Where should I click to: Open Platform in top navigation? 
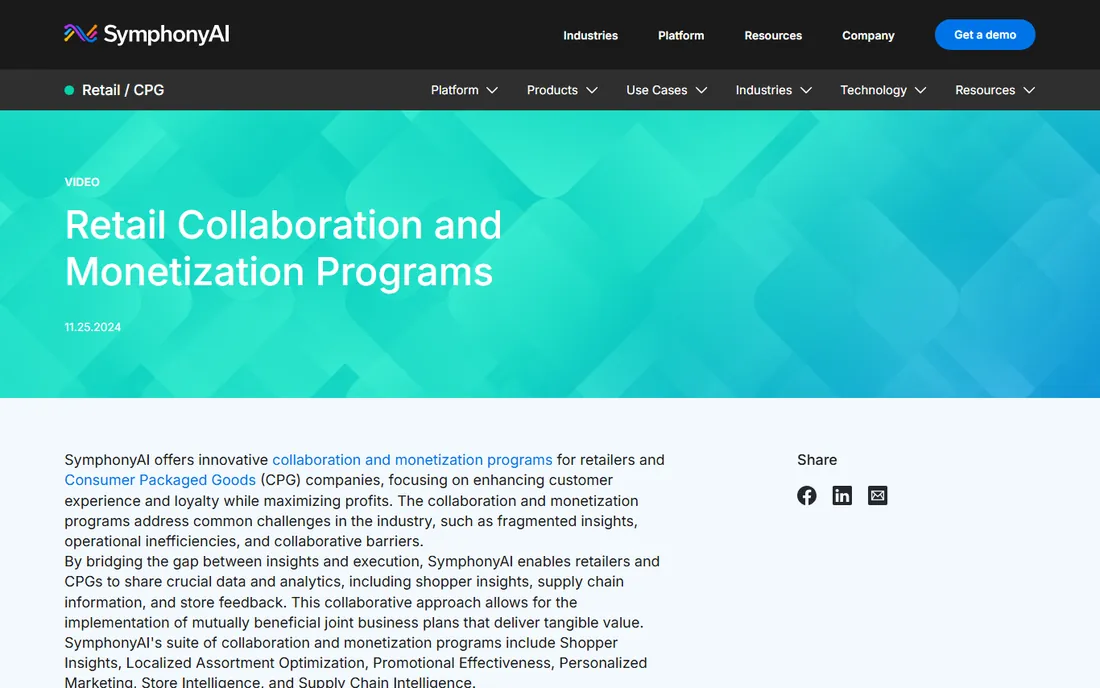point(681,35)
